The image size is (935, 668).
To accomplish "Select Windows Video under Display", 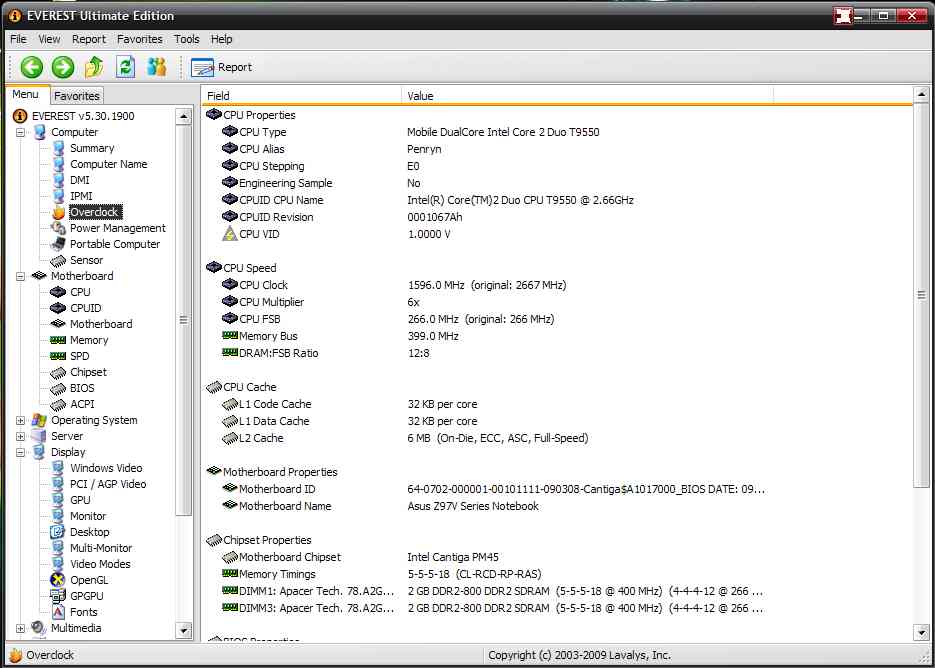I will click(x=106, y=468).
